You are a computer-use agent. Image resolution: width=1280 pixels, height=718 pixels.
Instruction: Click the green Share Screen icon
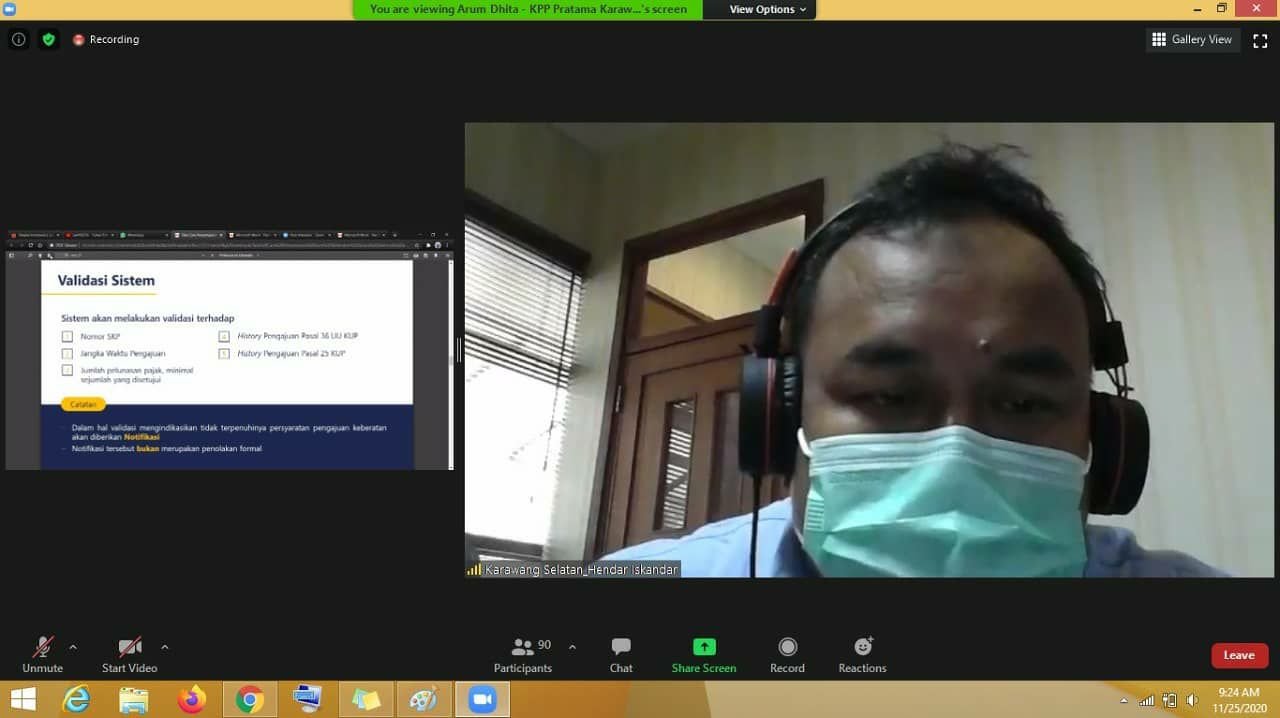coord(704,647)
